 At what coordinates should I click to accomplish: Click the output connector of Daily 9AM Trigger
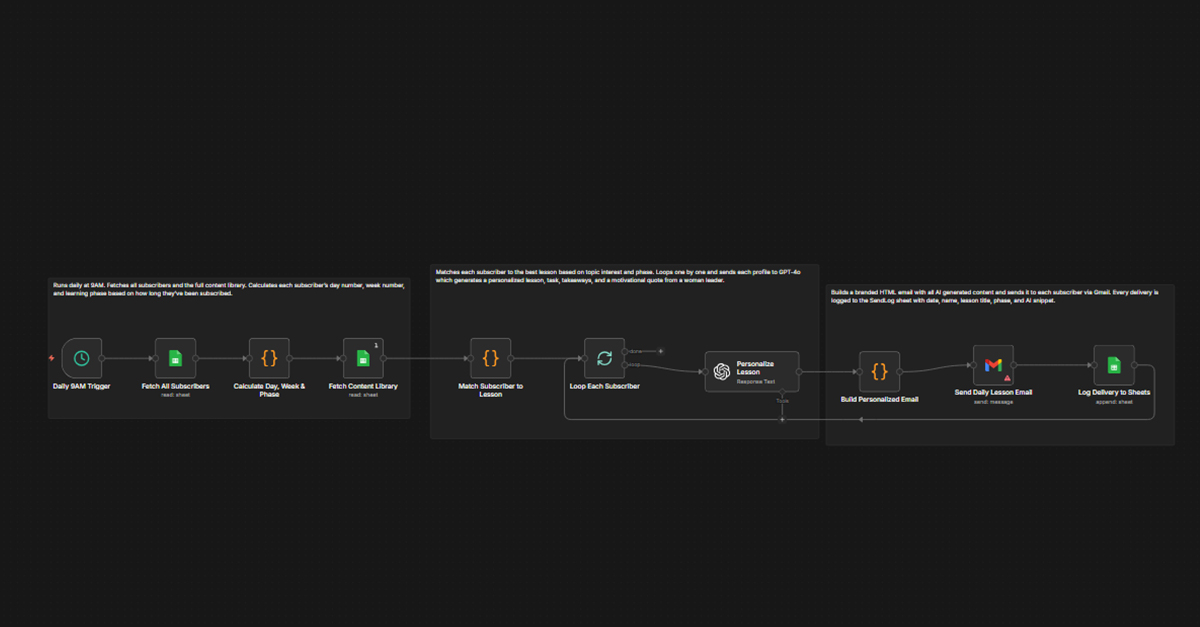[102, 358]
